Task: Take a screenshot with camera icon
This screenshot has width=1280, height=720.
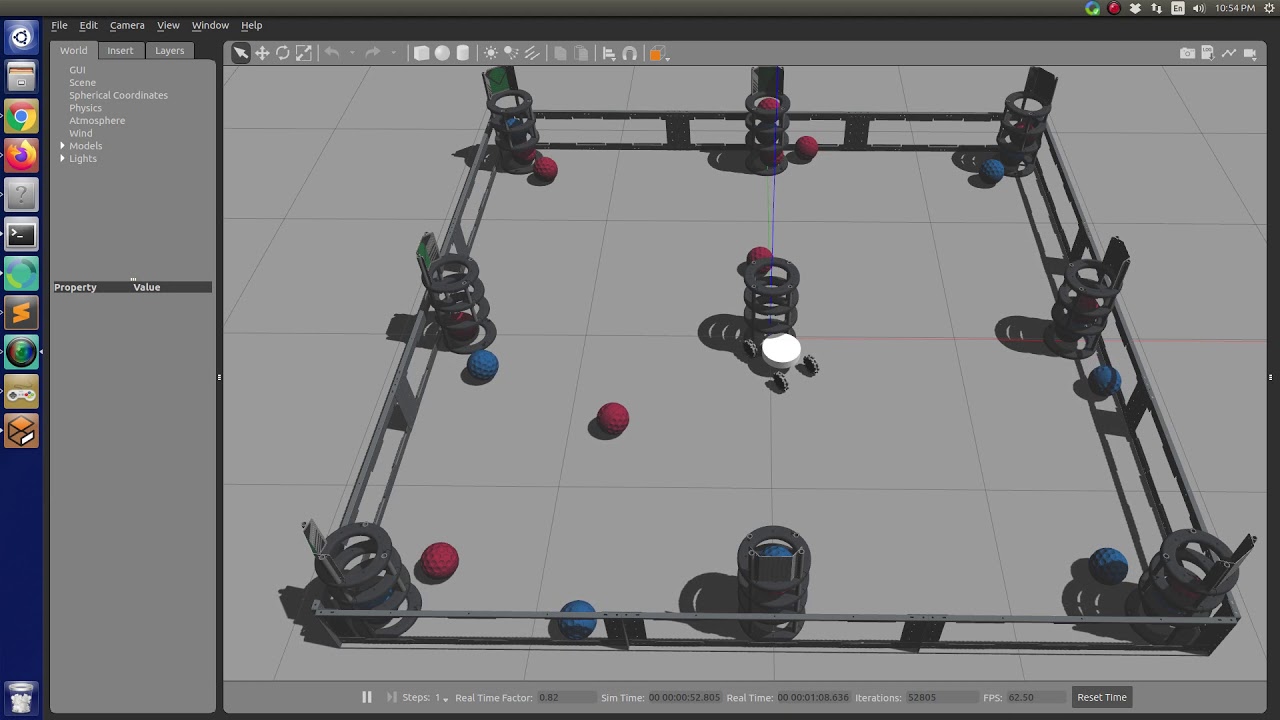Action: click(x=1187, y=53)
